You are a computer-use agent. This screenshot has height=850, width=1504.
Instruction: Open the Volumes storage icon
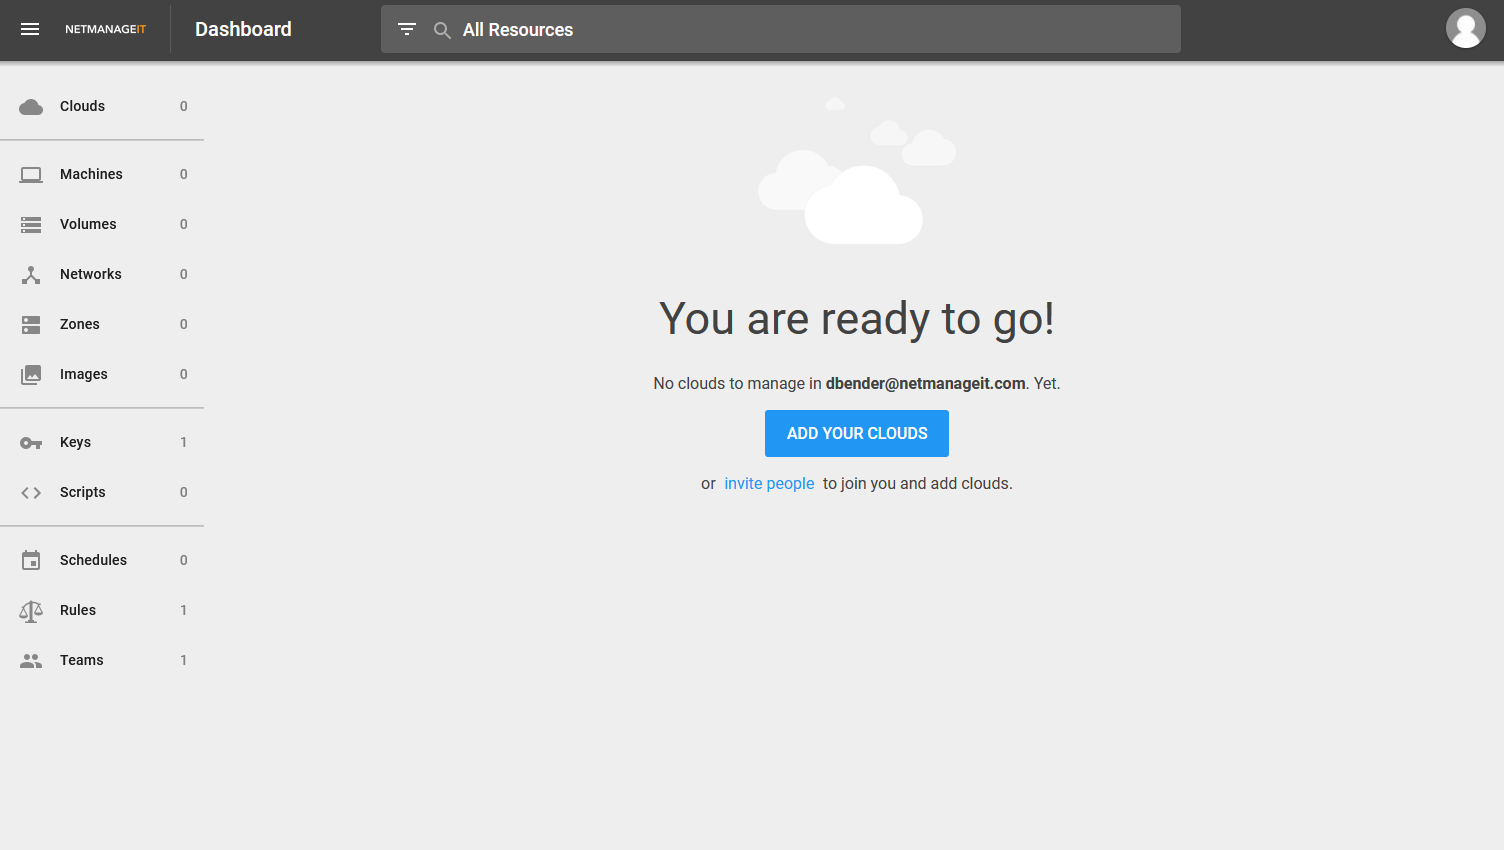tap(31, 225)
